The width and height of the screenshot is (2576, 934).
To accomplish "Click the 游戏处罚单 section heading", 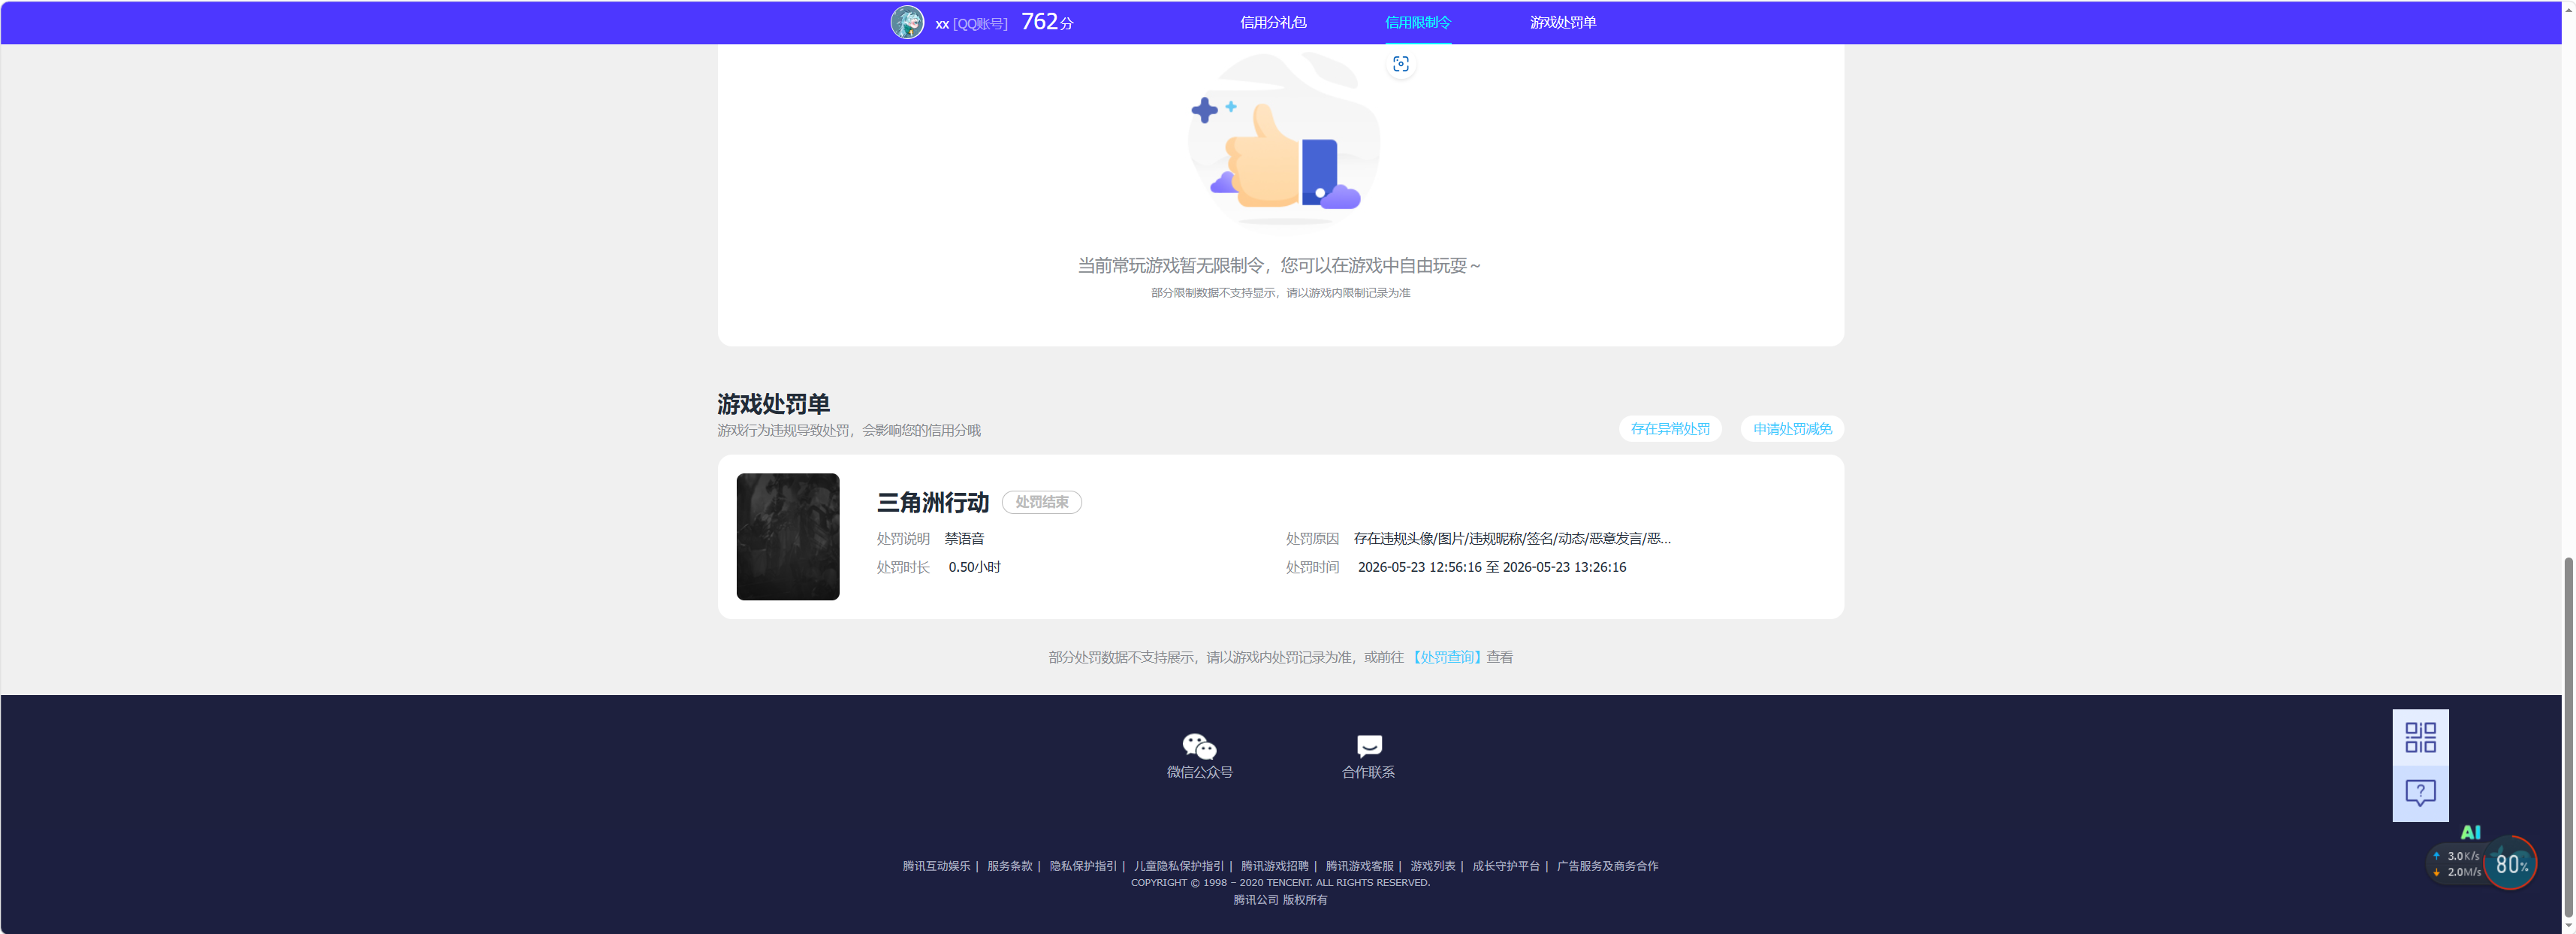I will coord(773,404).
